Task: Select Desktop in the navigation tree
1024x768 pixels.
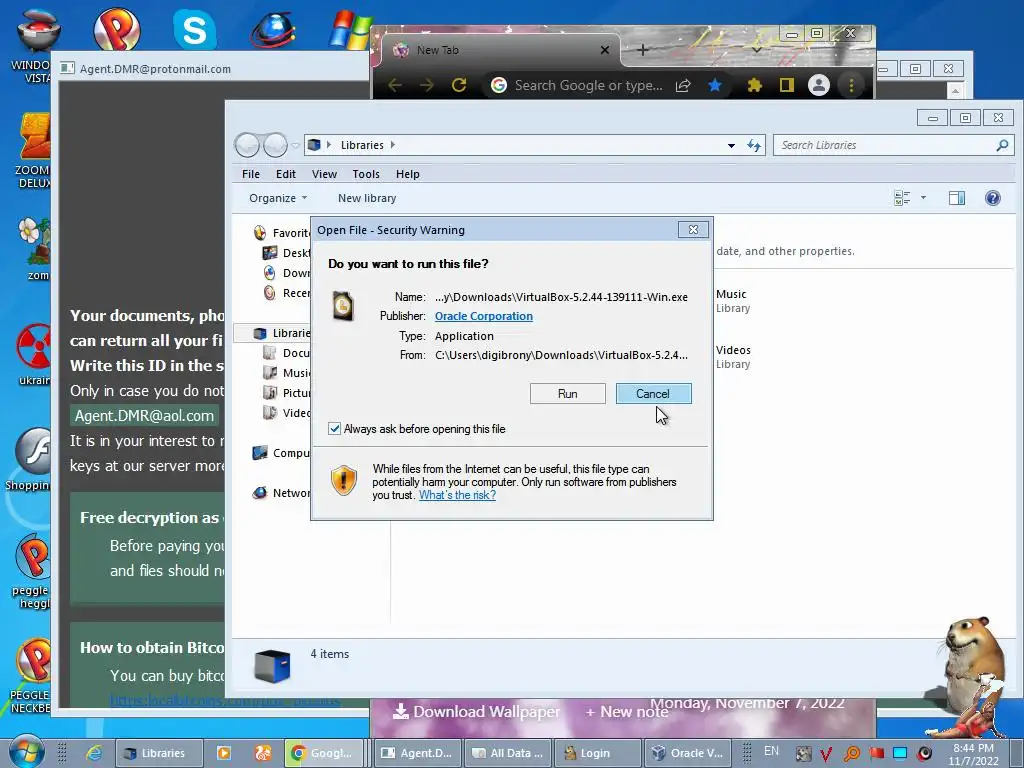Action: click(x=287, y=253)
